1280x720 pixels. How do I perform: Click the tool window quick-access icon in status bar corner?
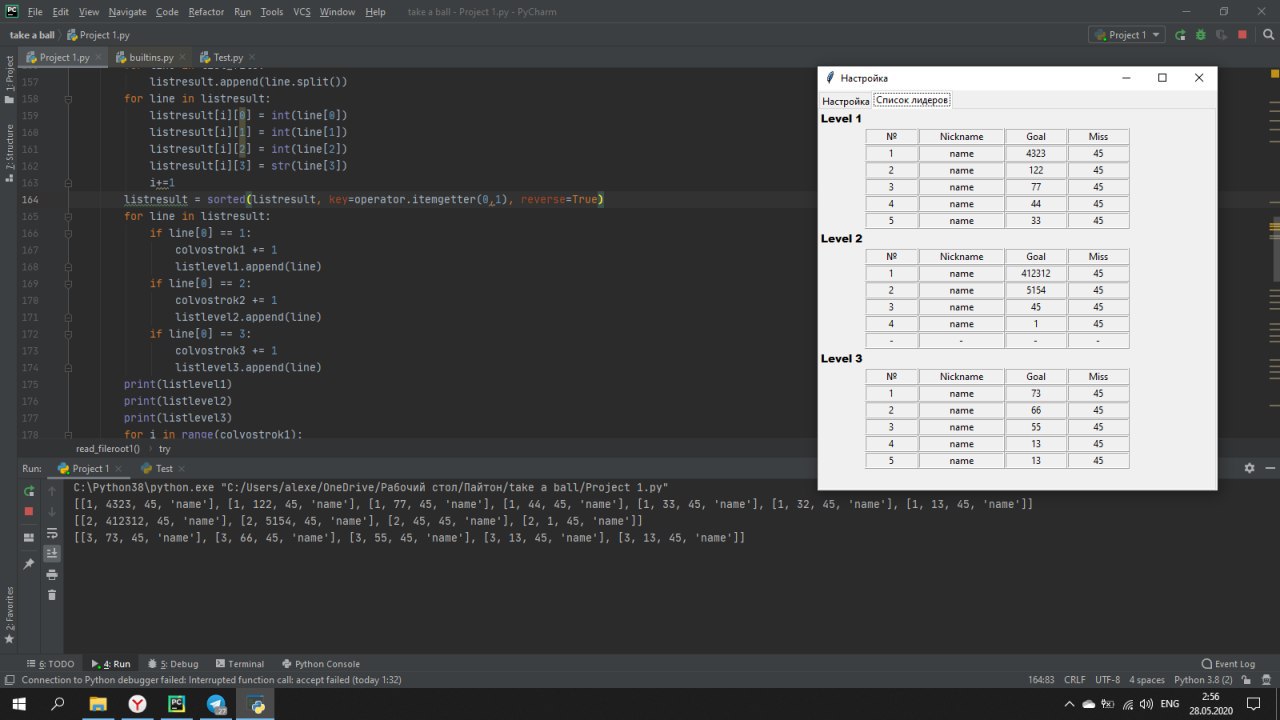pyautogui.click(x=9, y=680)
